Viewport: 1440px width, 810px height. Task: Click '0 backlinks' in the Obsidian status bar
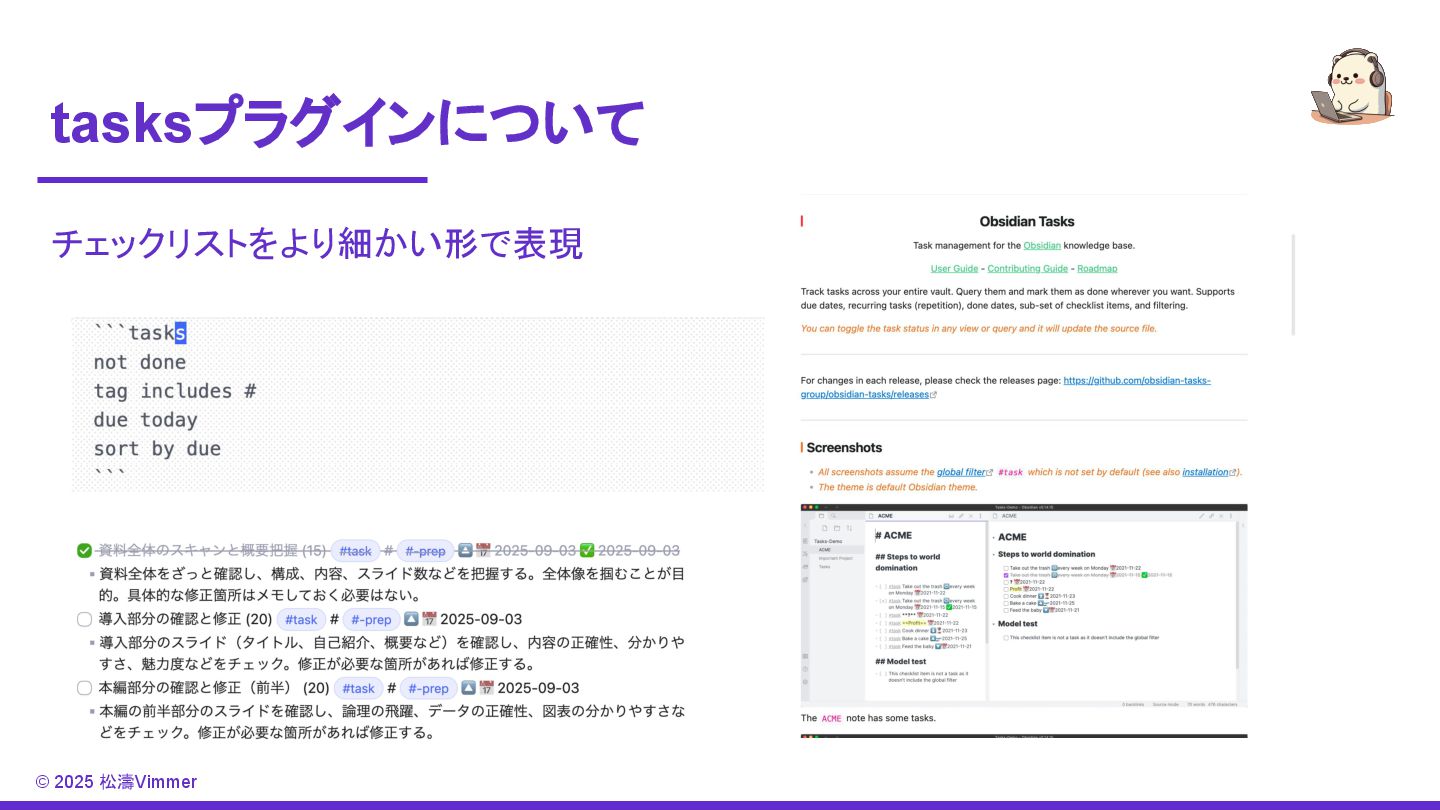(1133, 704)
